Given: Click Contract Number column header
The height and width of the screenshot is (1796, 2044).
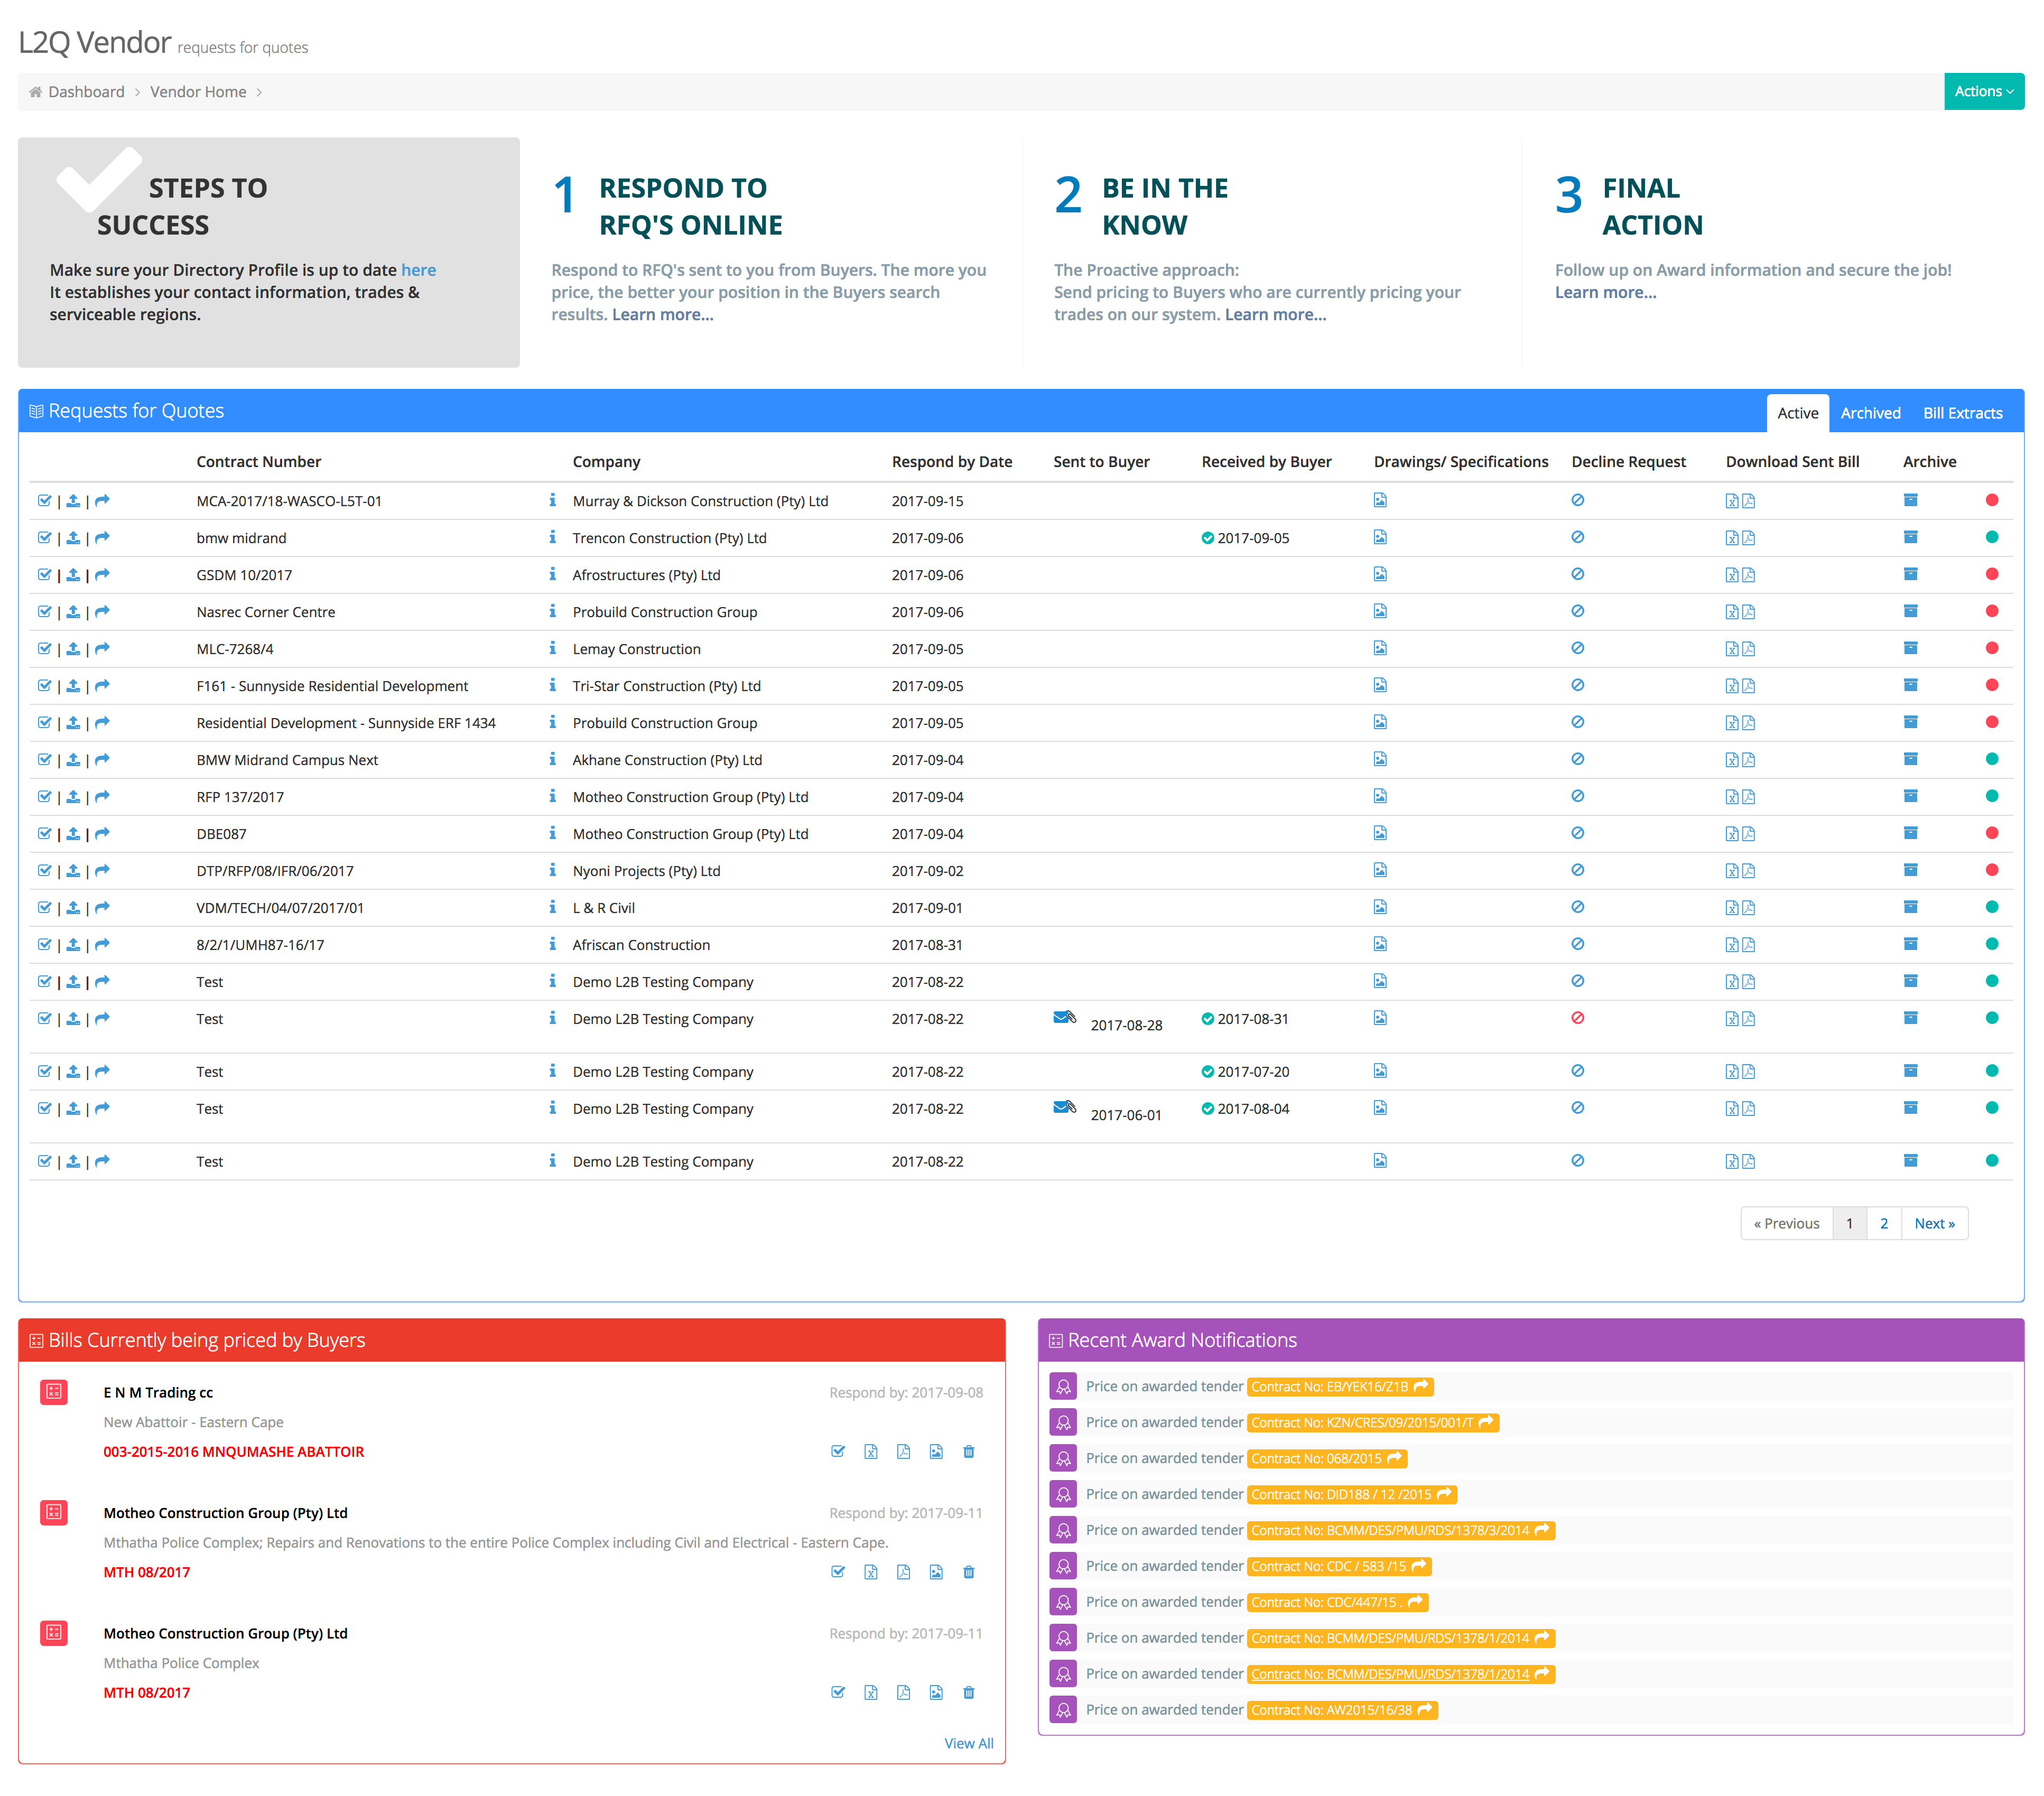Looking at the screenshot, I should pyautogui.click(x=258, y=461).
